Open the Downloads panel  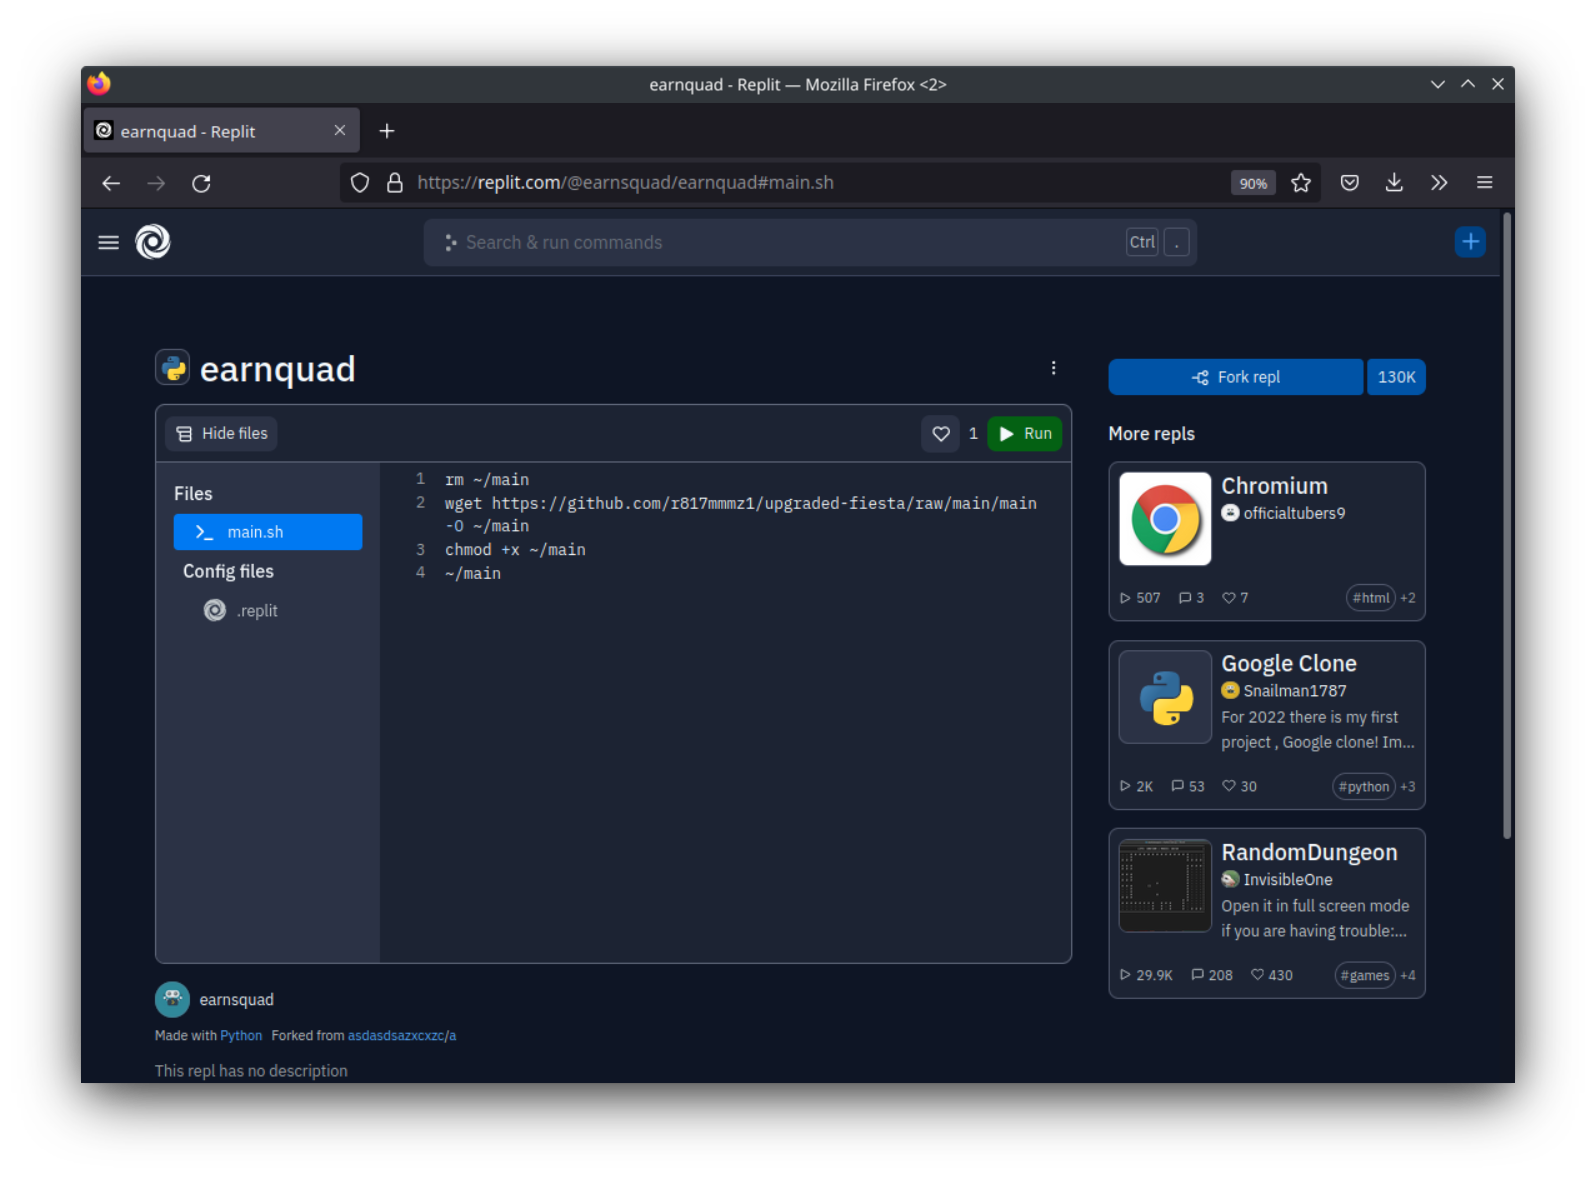[x=1394, y=183]
